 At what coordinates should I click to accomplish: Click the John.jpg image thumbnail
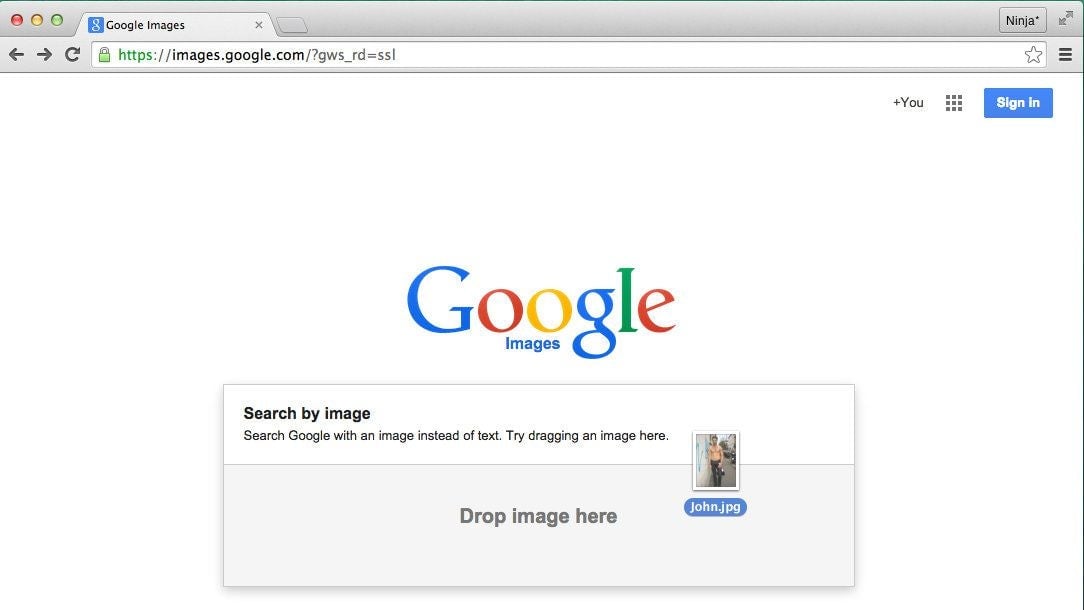click(716, 461)
